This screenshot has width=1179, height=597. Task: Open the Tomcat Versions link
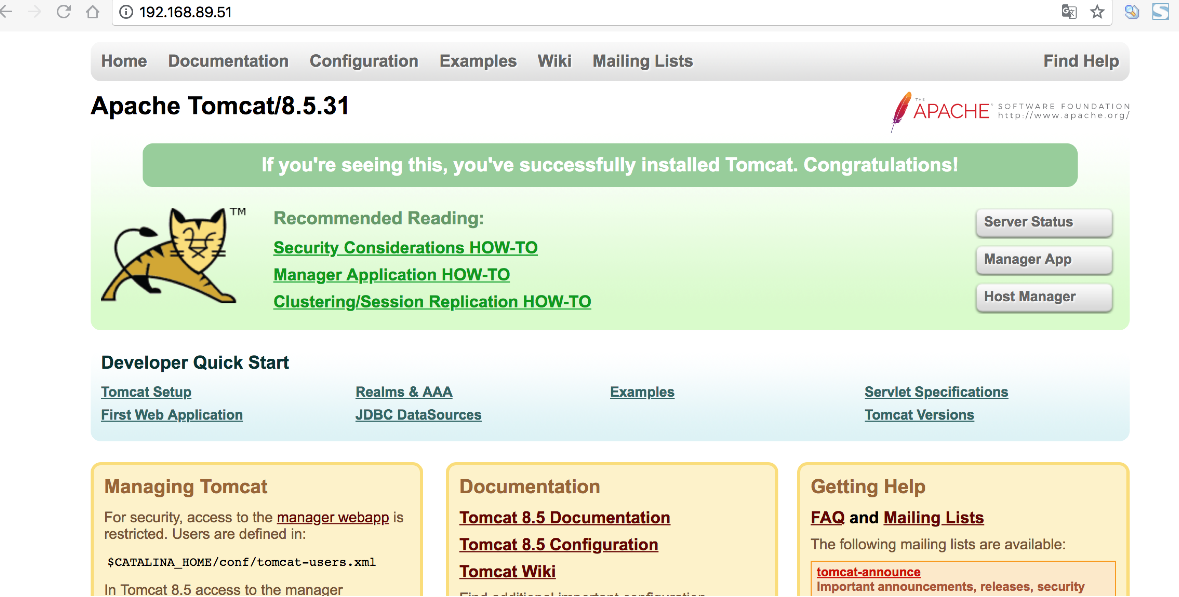click(x=919, y=415)
